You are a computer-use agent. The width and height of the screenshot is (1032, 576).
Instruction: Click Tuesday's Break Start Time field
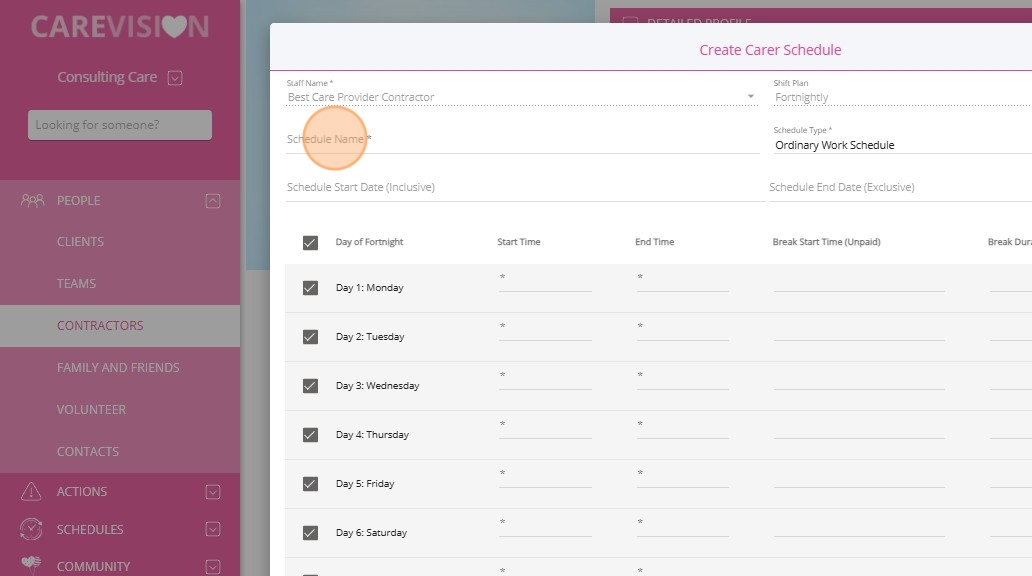(x=859, y=330)
